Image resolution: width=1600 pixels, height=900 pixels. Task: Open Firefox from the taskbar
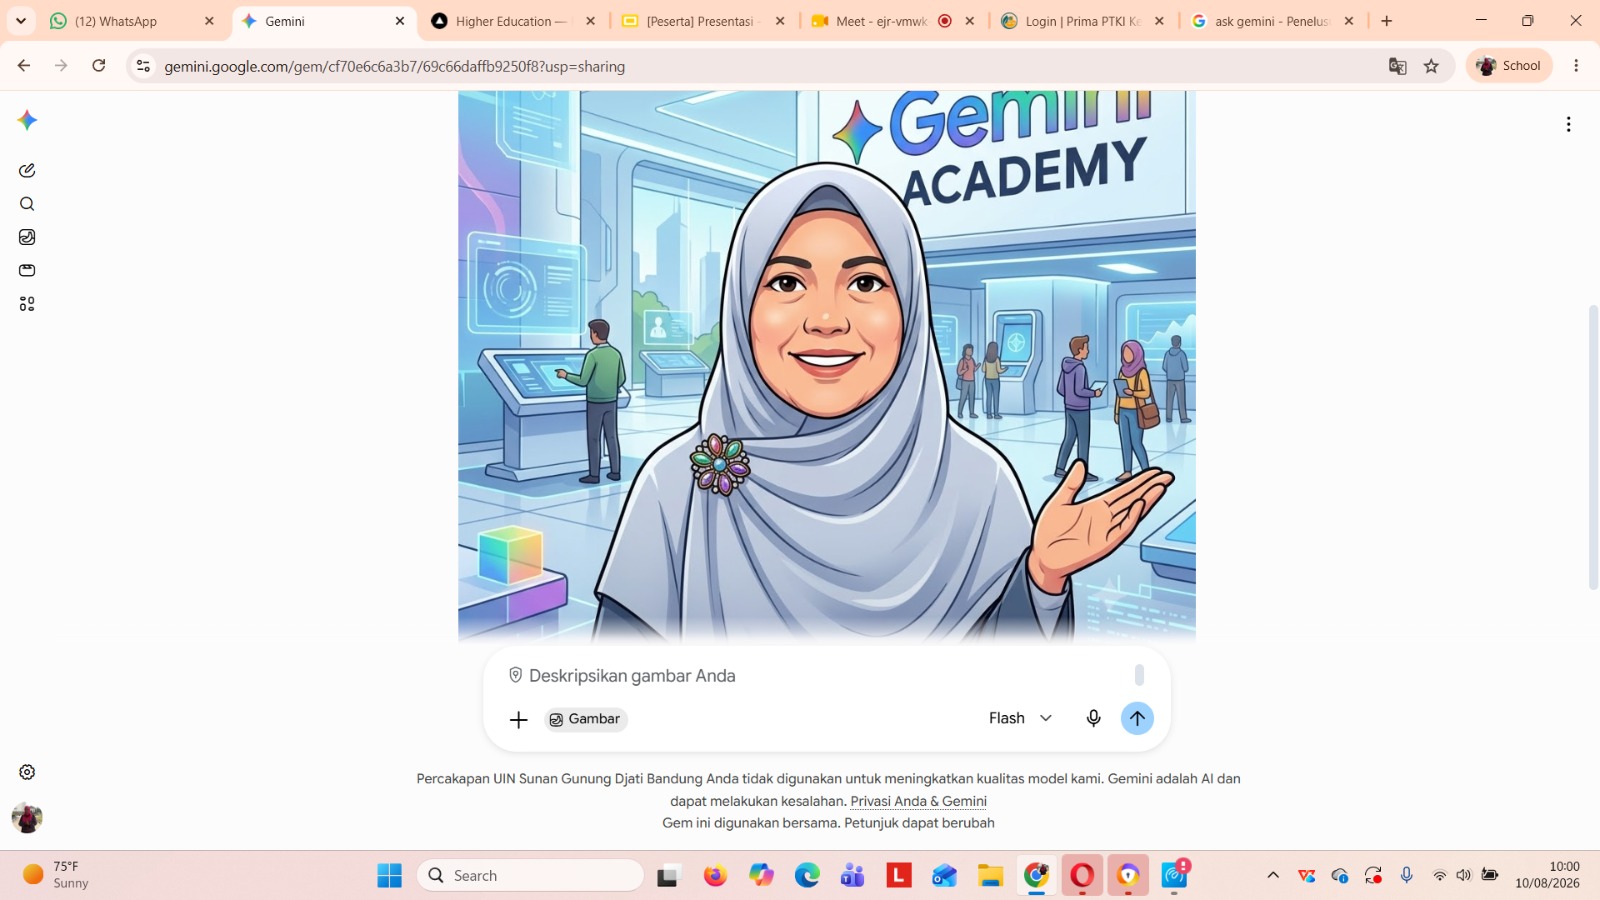(715, 876)
